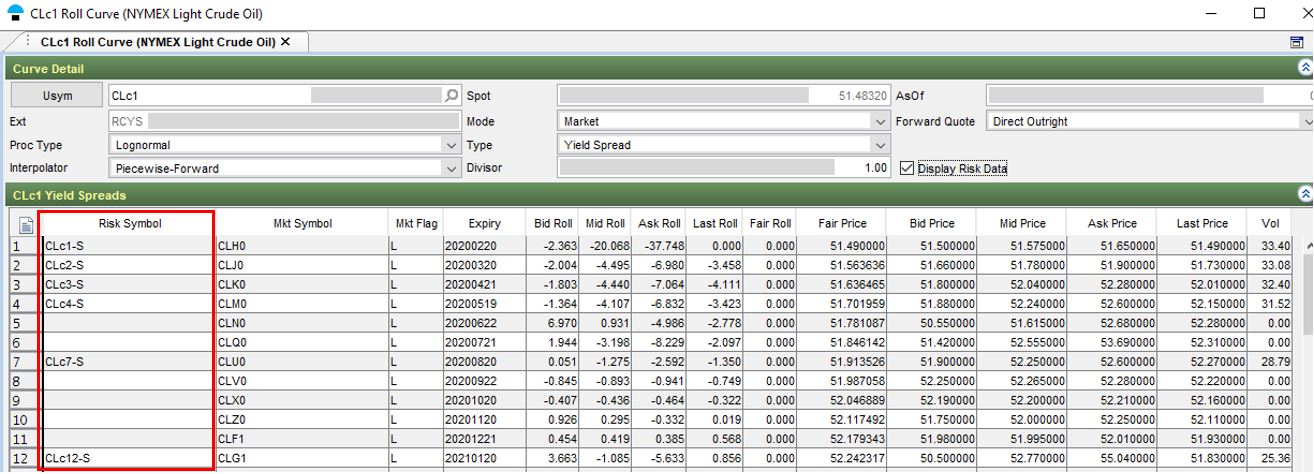Click the window layout icon at top right
This screenshot has height=474, width=1314.
pos(1297,42)
